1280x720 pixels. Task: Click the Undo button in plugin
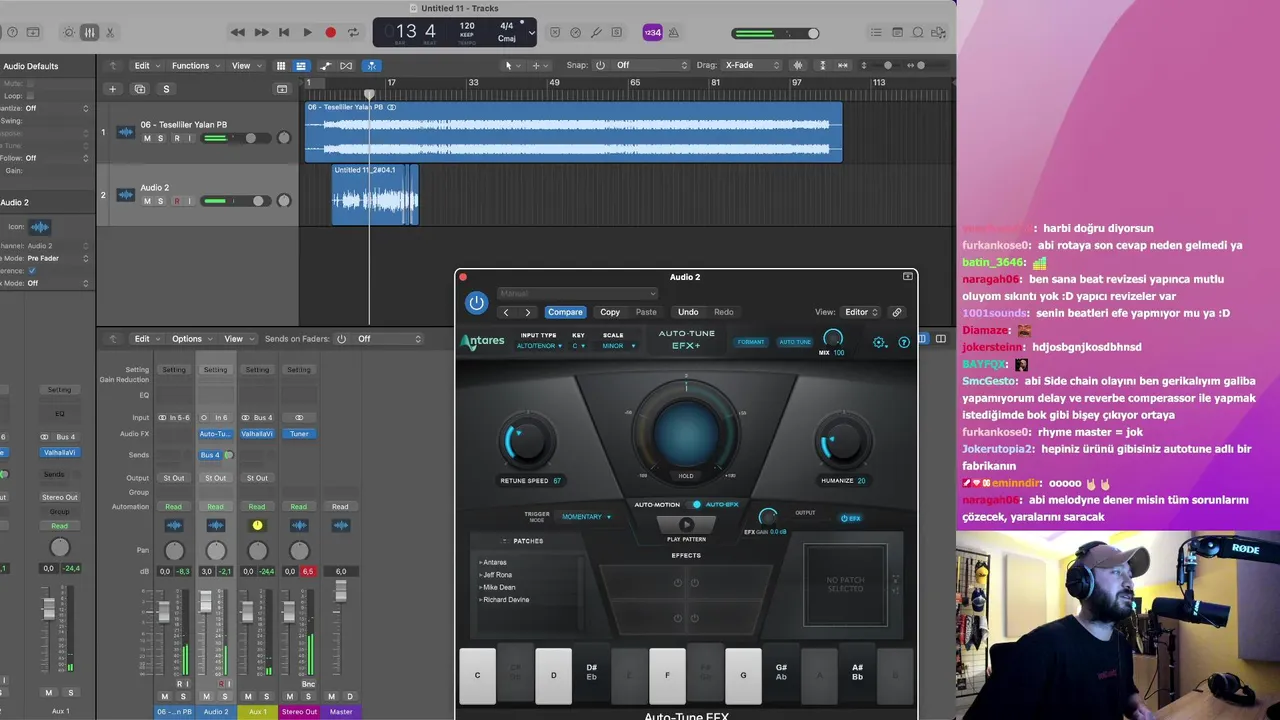tap(688, 312)
